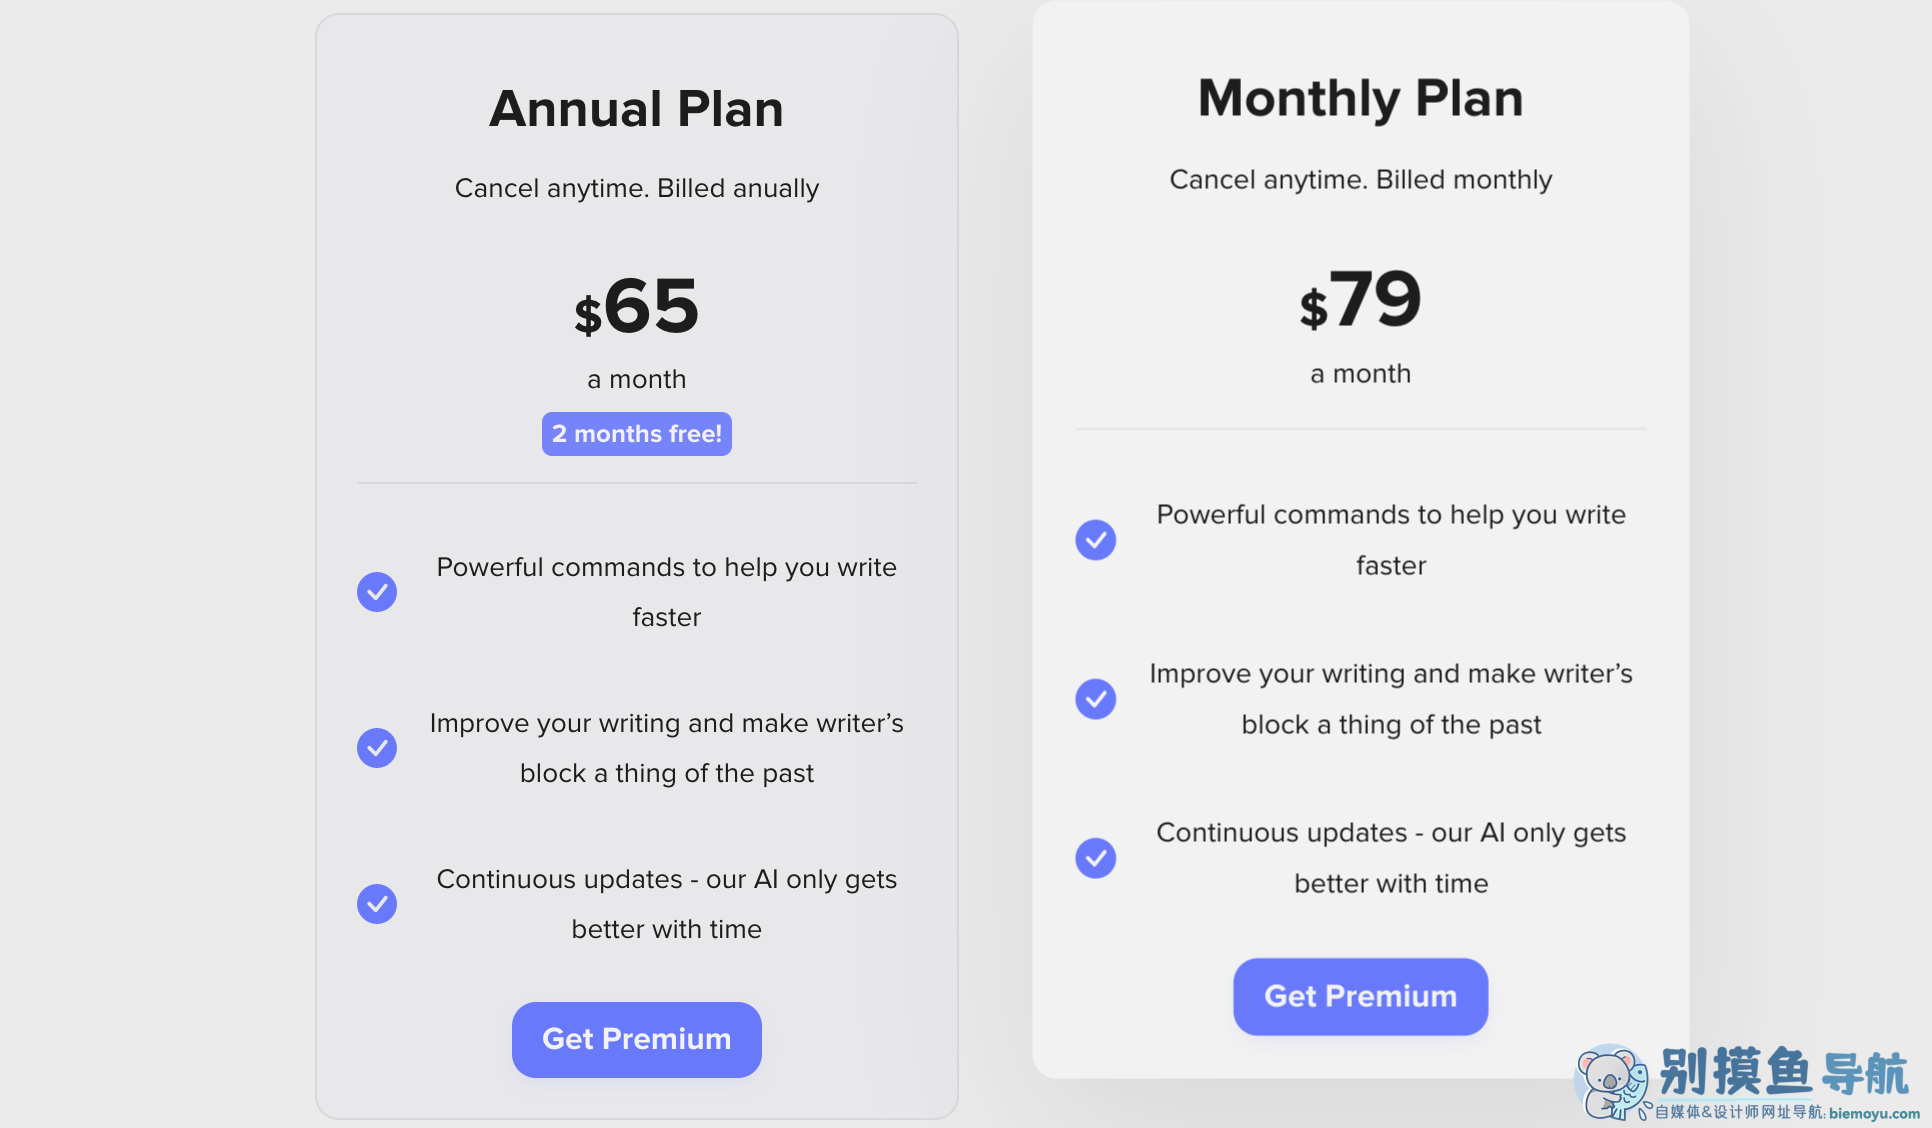
Task: Click the Annual Plan checkmark beside 'Continuous updates'
Action: tap(377, 904)
